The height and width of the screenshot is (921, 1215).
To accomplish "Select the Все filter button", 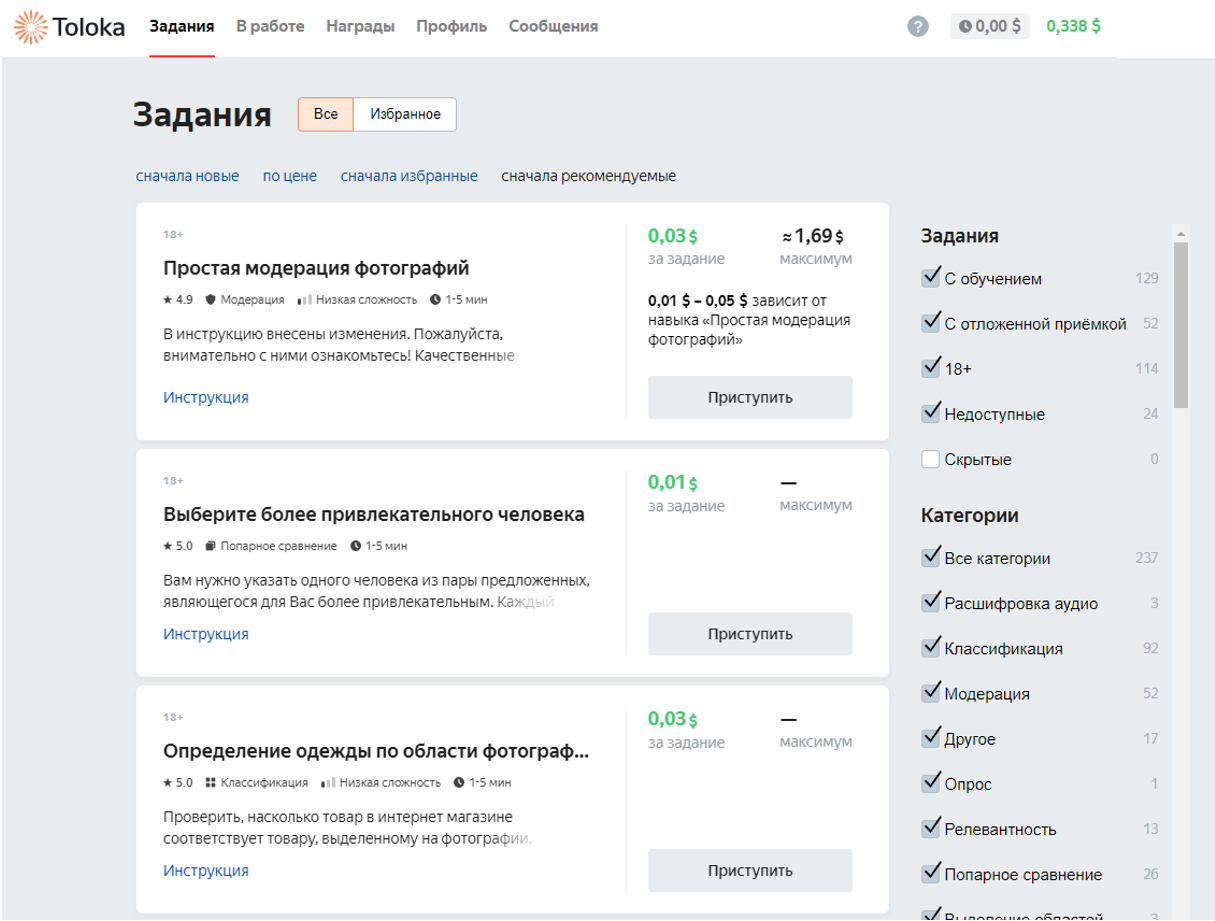I will coord(326,114).
